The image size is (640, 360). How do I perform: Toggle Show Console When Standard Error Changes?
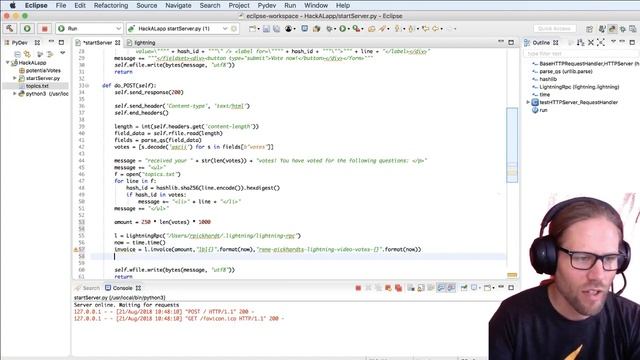click(451, 288)
